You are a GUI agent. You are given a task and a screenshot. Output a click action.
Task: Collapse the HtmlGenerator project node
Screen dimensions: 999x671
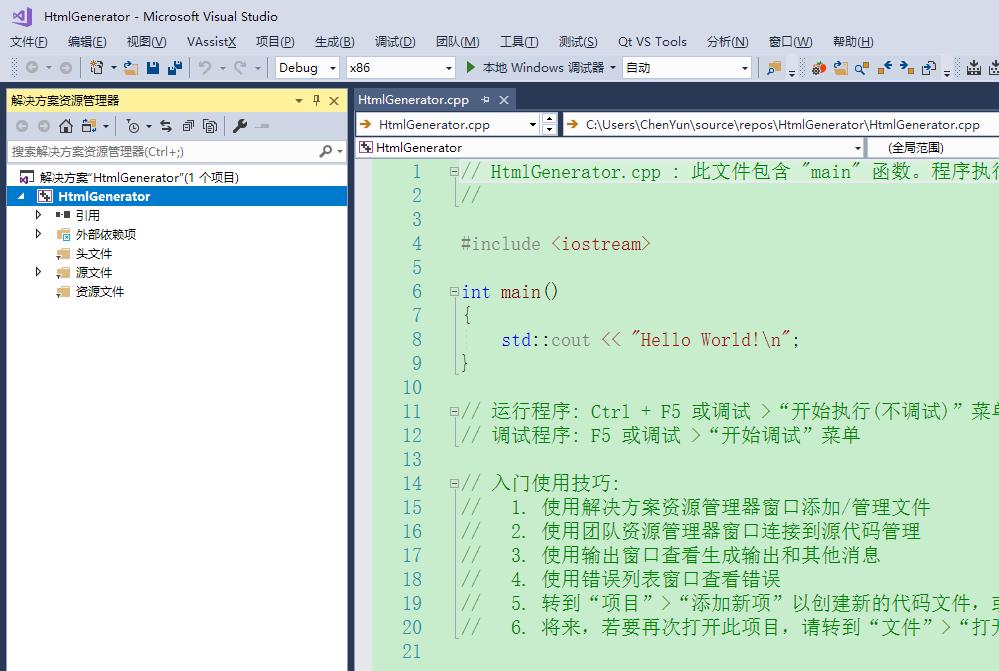[21, 196]
